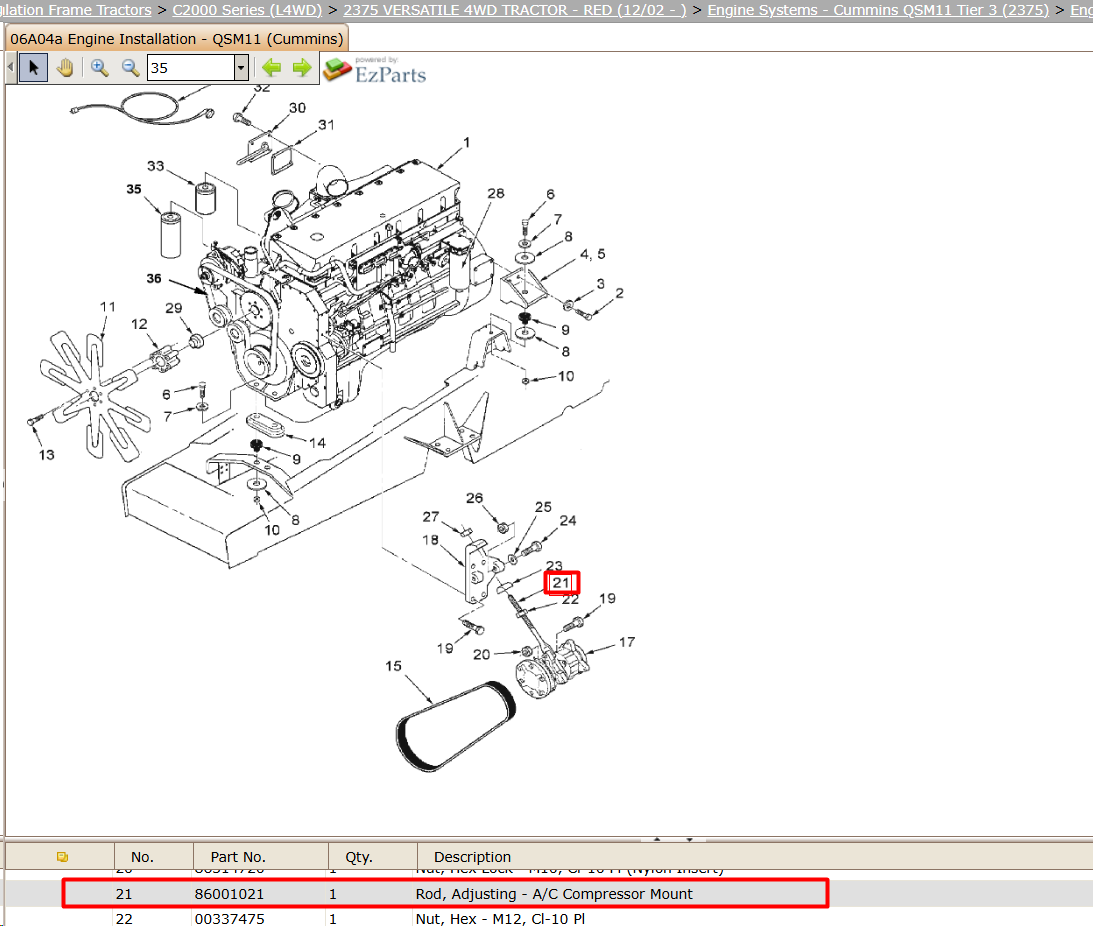
Task: Click callout 11 for the fan
Action: [x=107, y=307]
